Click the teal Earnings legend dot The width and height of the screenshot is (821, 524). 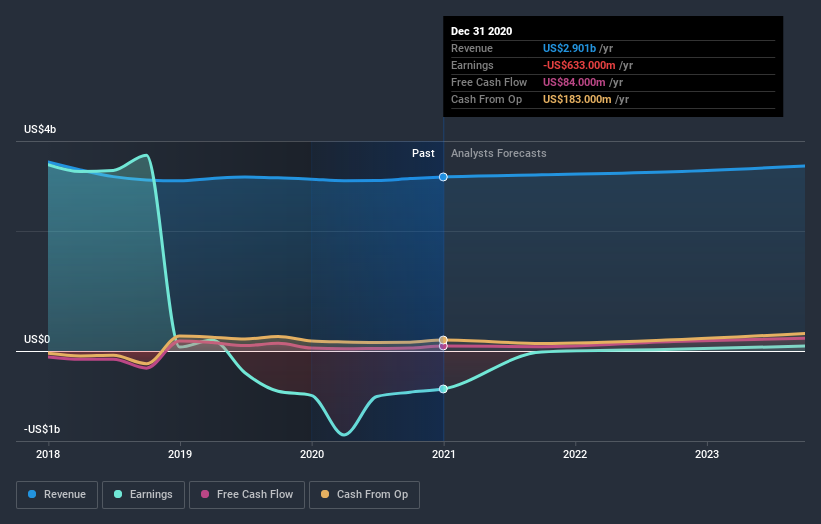118,494
